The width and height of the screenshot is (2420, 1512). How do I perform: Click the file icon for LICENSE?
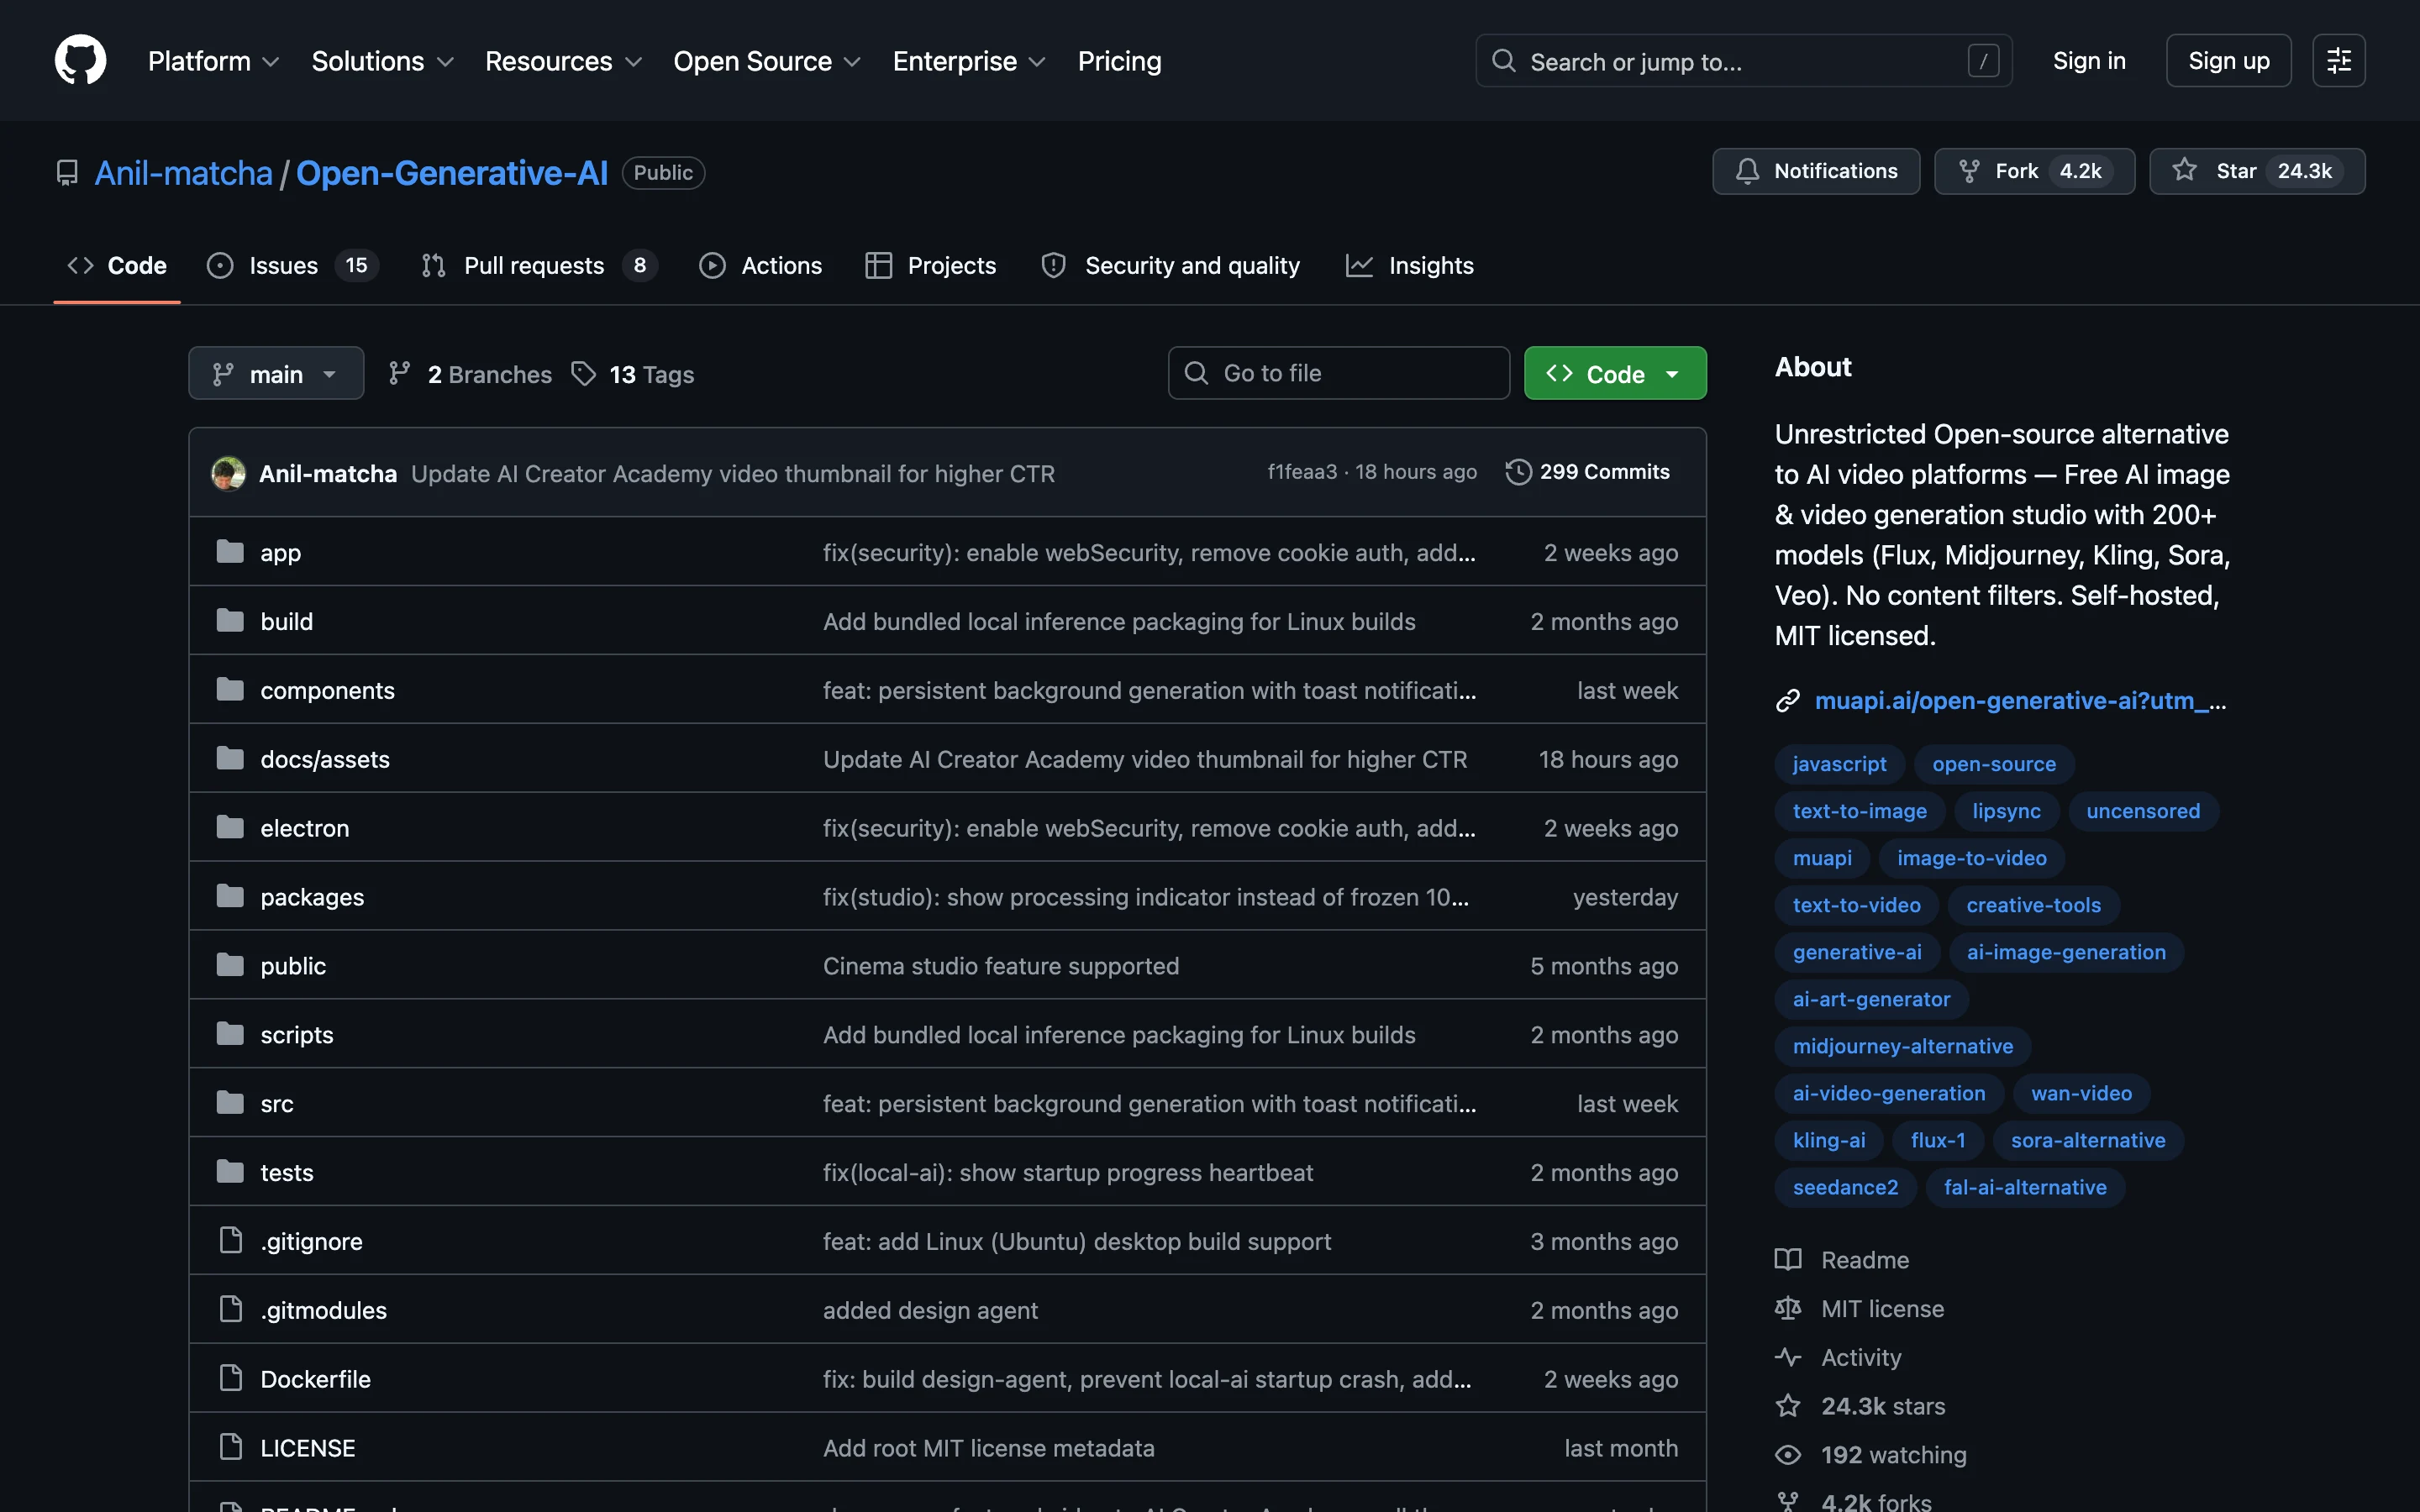pos(231,1447)
